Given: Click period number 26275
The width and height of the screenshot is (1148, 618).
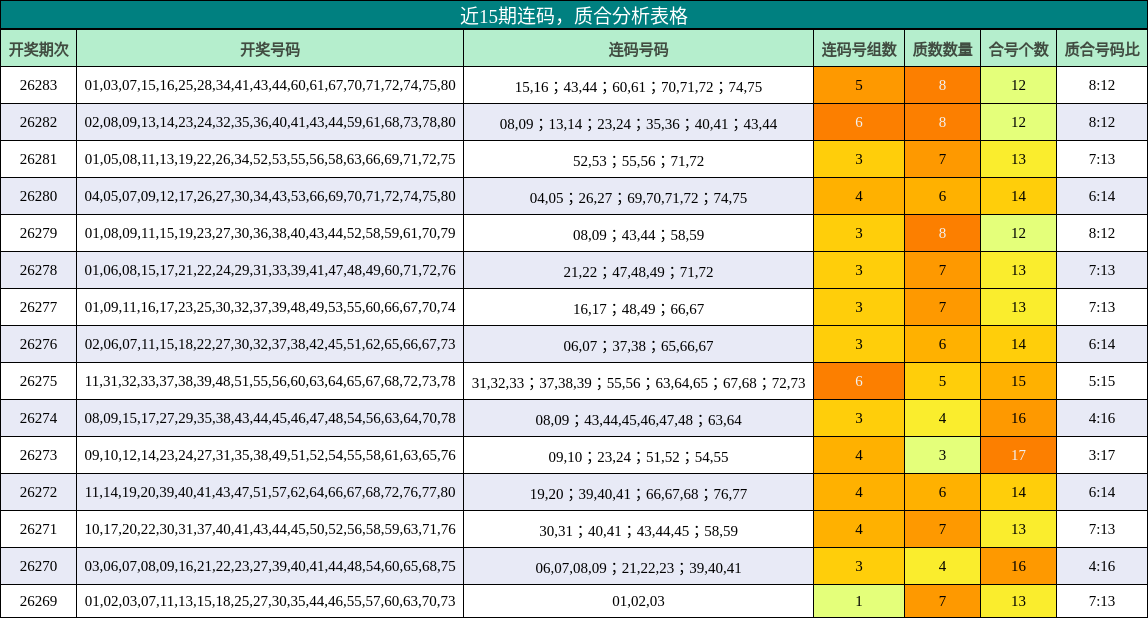Looking at the screenshot, I should click(38, 381).
